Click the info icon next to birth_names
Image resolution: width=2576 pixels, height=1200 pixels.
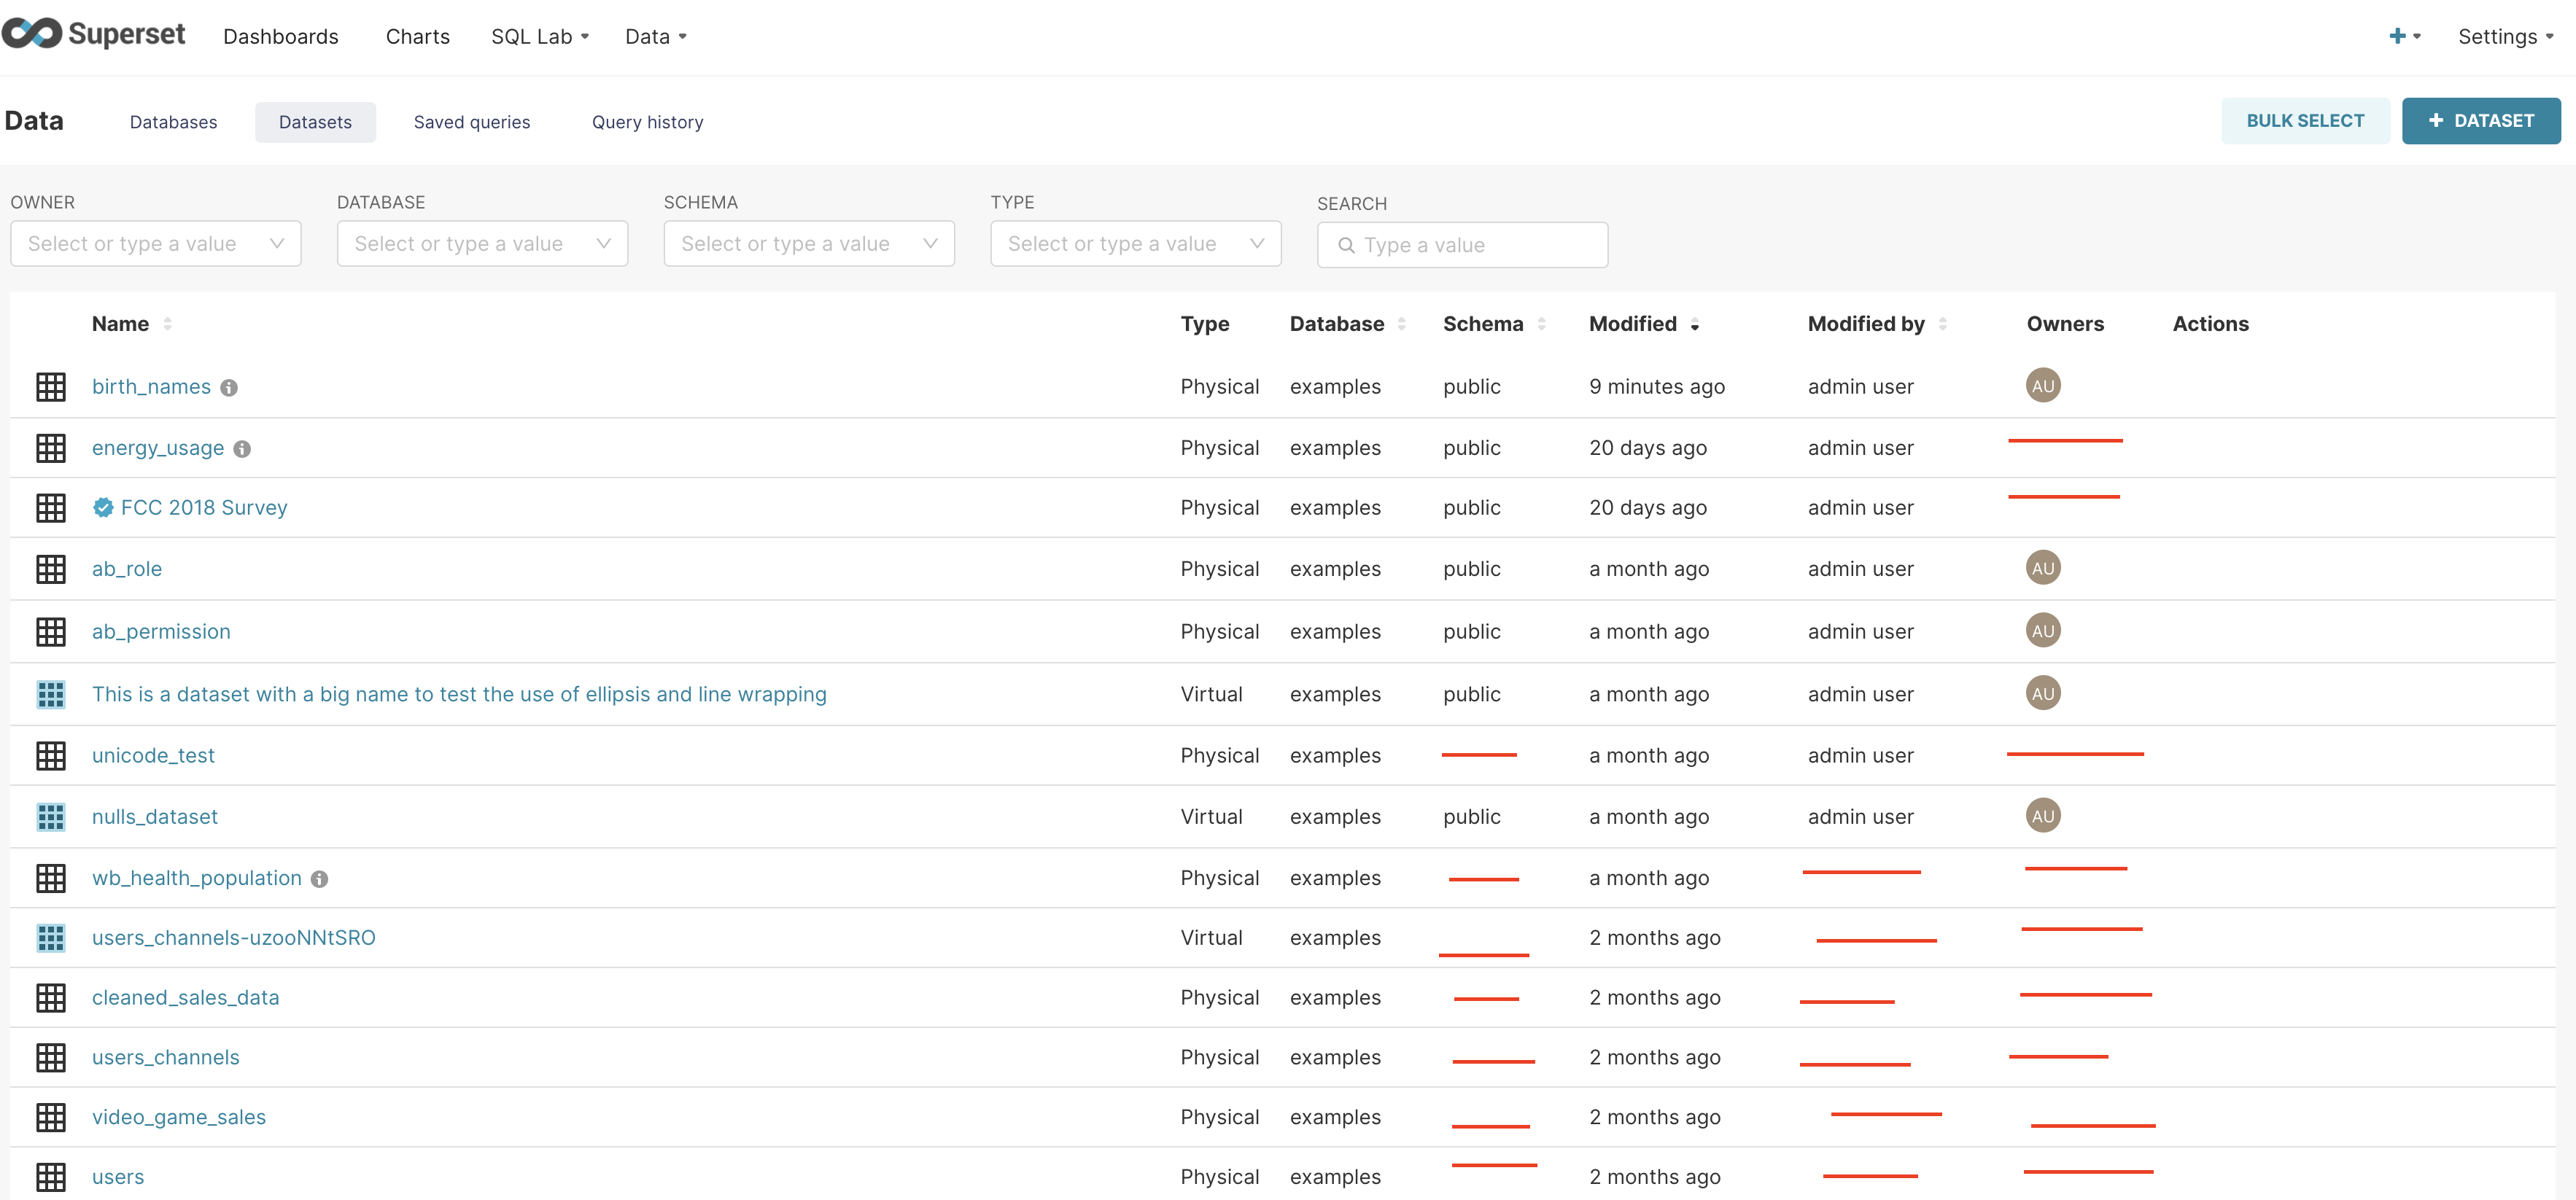[x=229, y=388]
